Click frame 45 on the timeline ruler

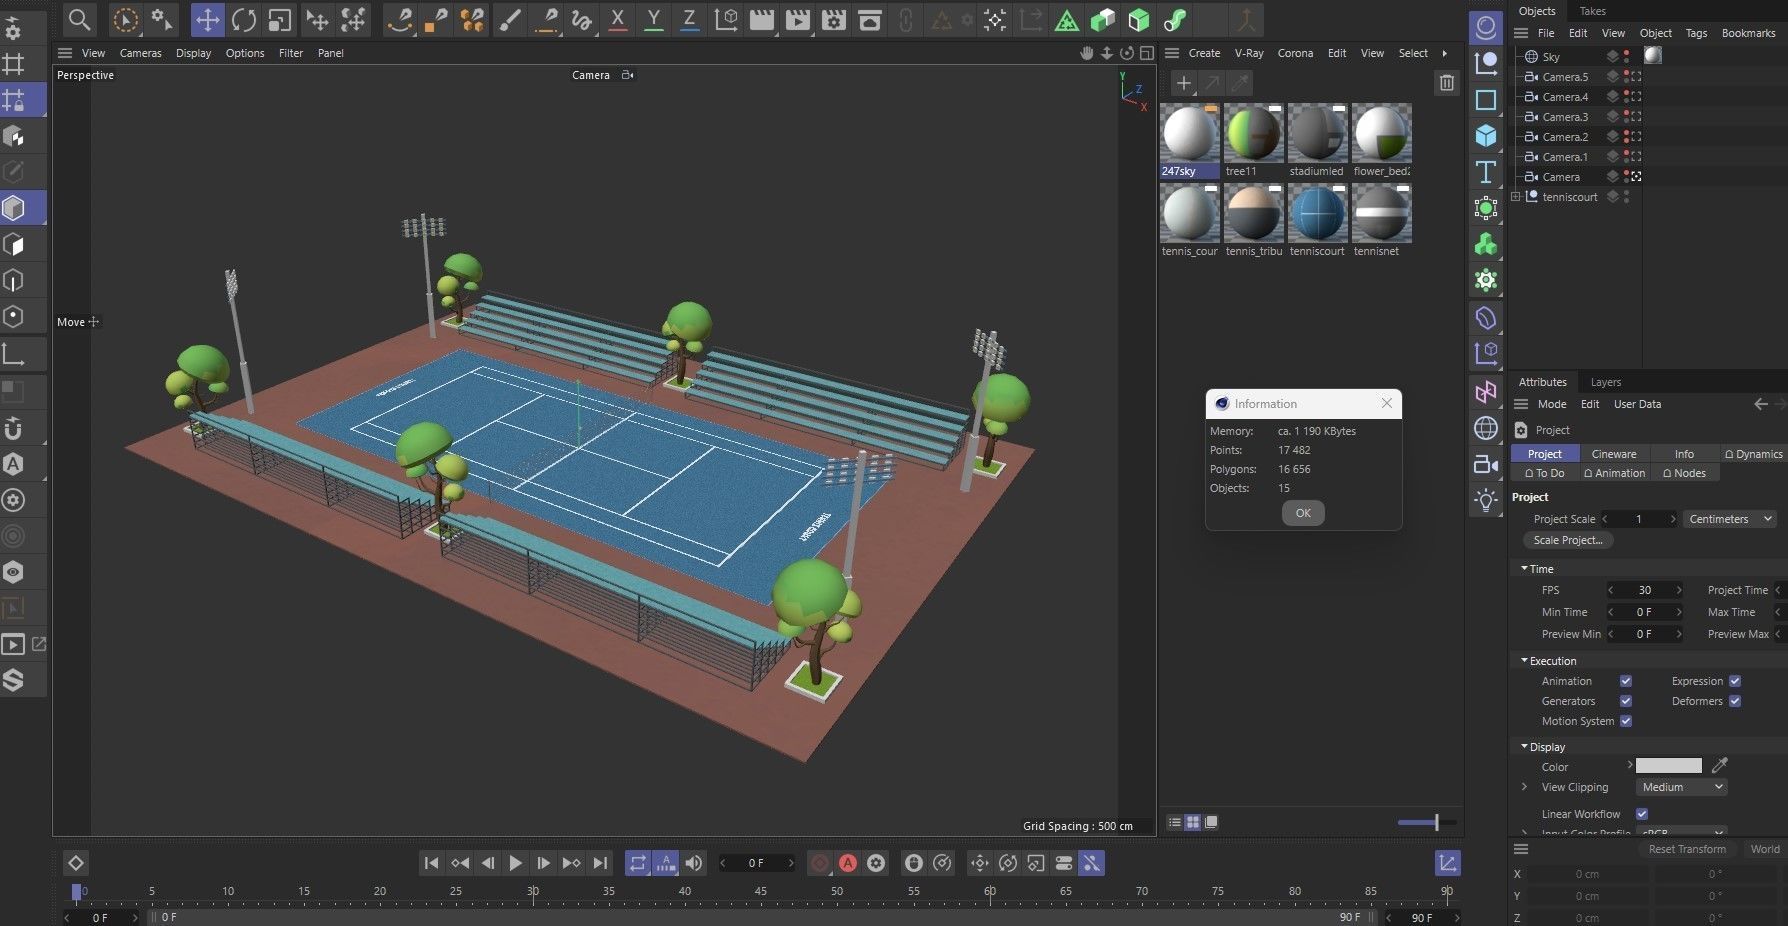point(760,890)
